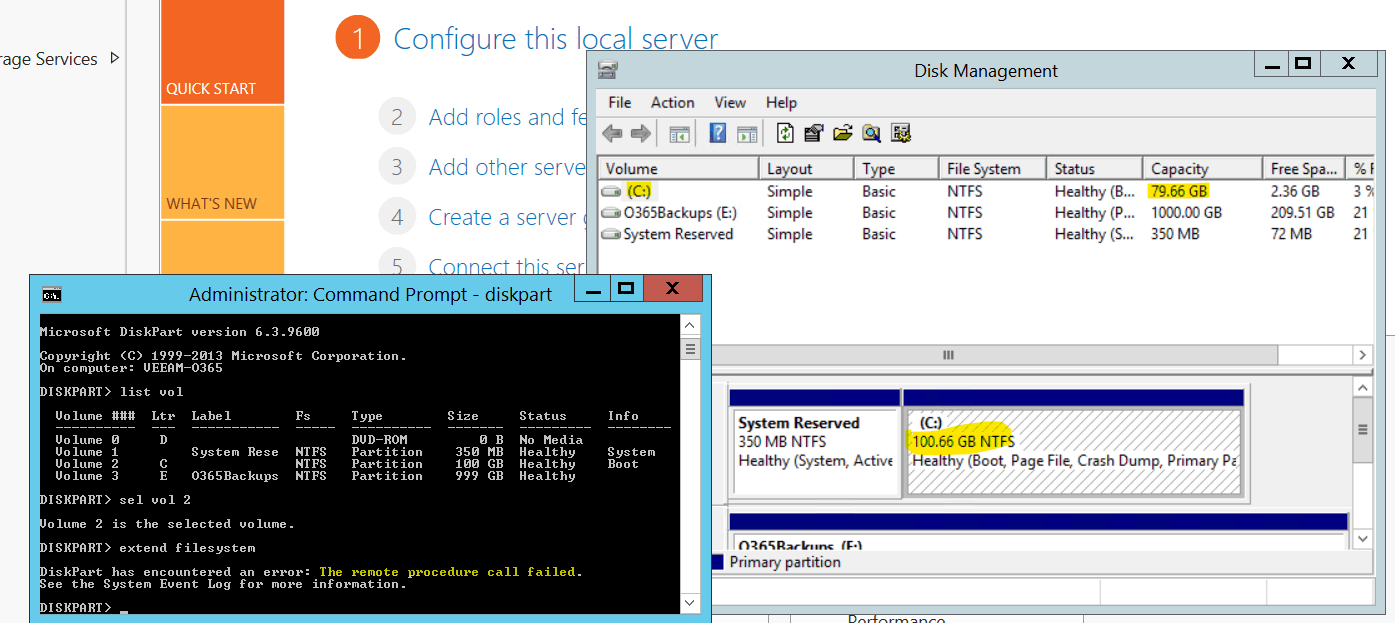Open the Help question-mark toolbar icon
1395x623 pixels.
point(717,133)
